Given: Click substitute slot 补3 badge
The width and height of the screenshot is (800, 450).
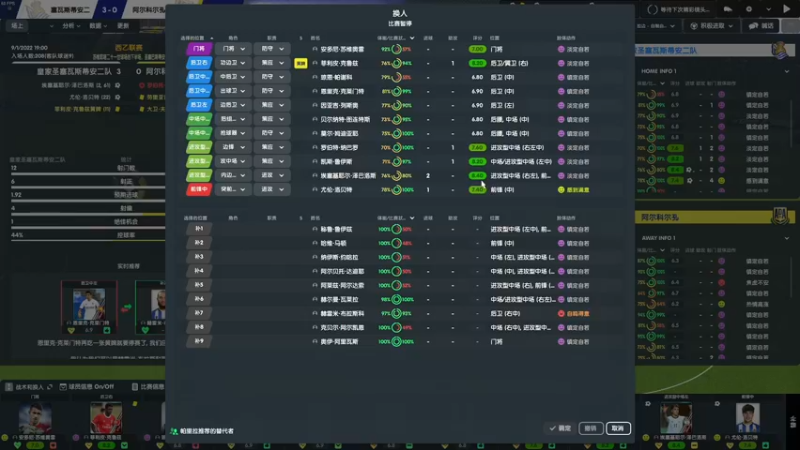Looking at the screenshot, I should [x=198, y=257].
